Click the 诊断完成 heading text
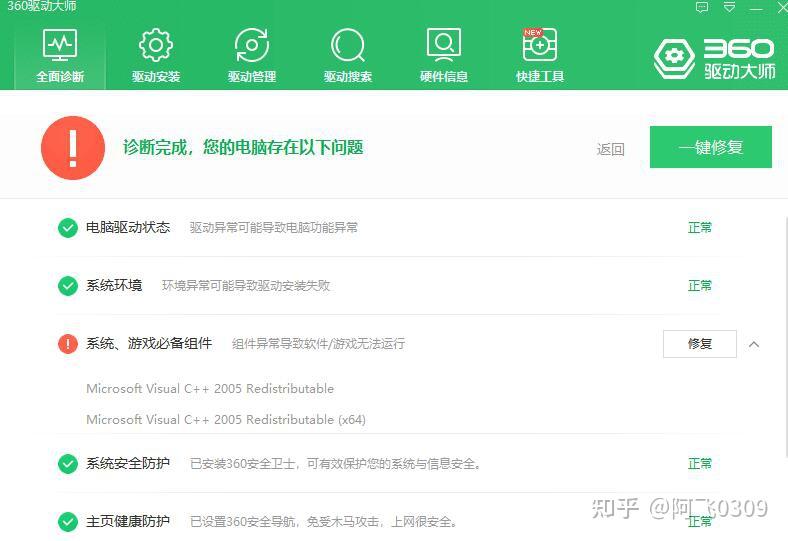This screenshot has height=541, width=788. click(243, 148)
